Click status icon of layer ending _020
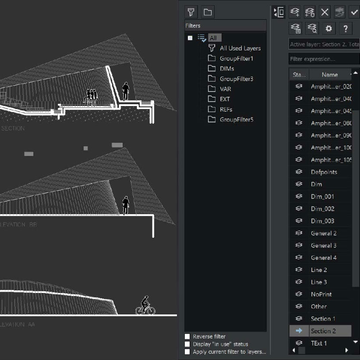 pyautogui.click(x=299, y=86)
